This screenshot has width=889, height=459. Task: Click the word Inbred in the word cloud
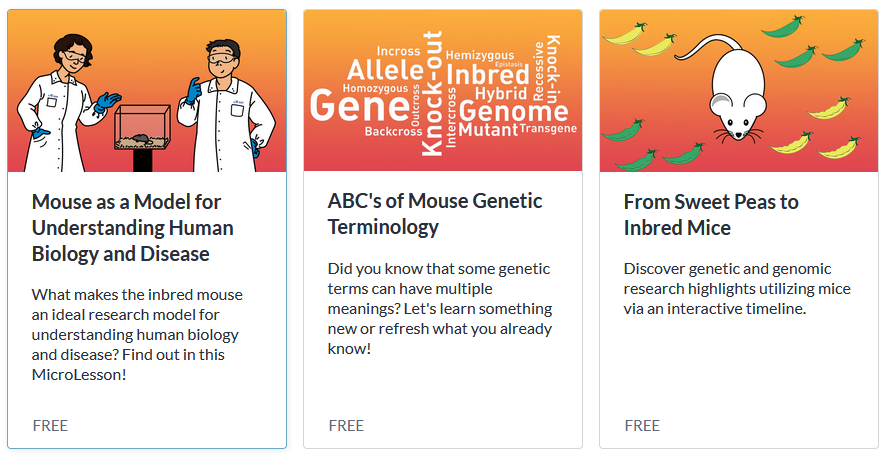487,75
